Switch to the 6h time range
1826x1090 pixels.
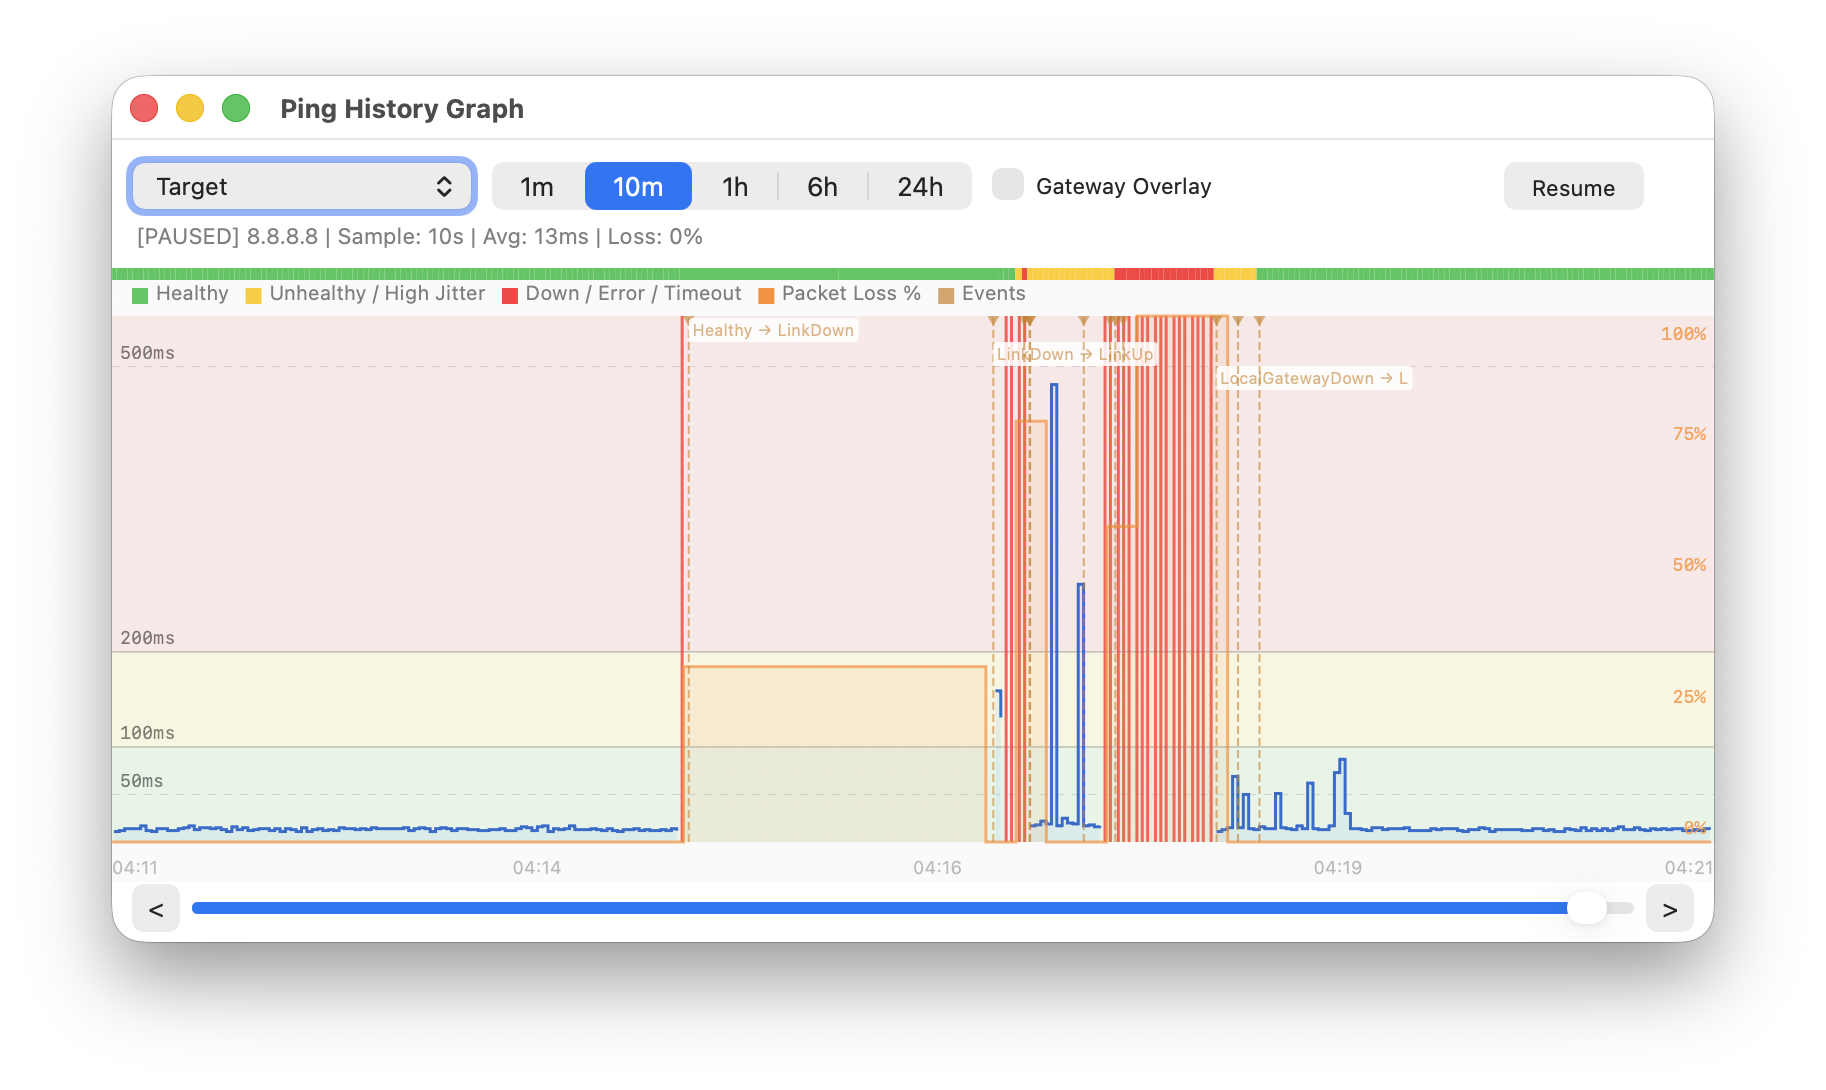coord(822,187)
